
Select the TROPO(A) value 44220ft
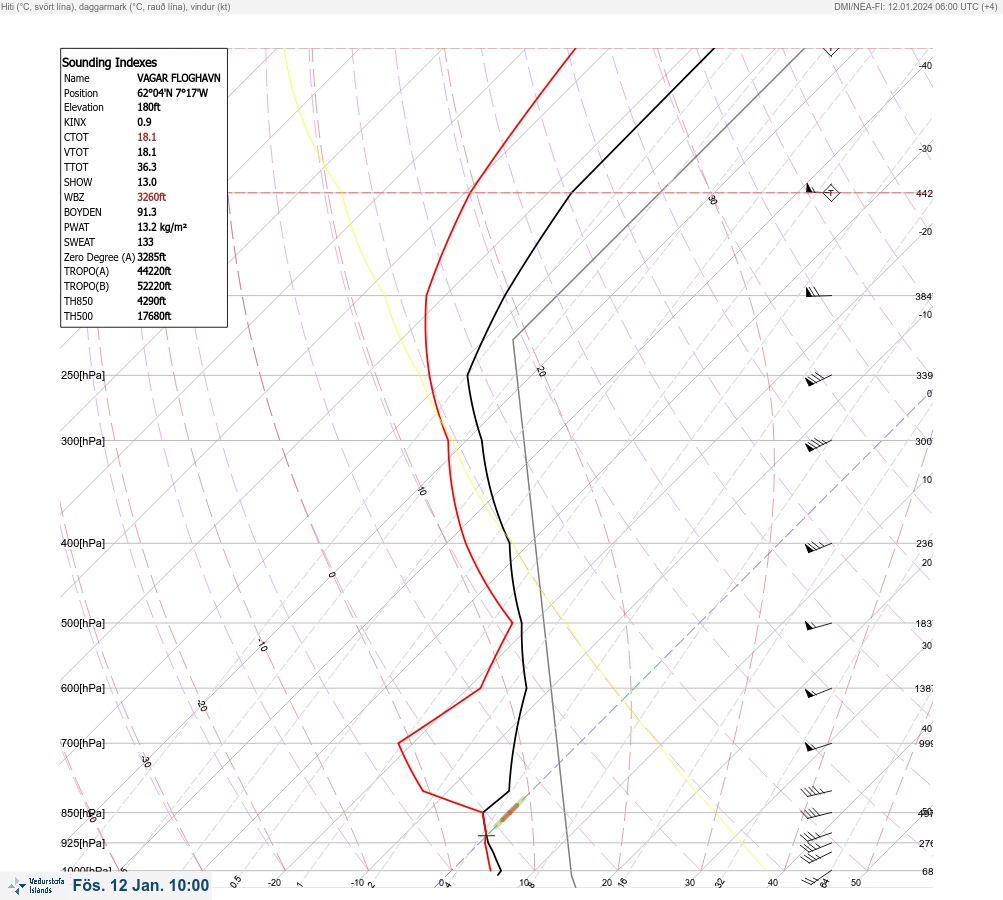click(154, 271)
